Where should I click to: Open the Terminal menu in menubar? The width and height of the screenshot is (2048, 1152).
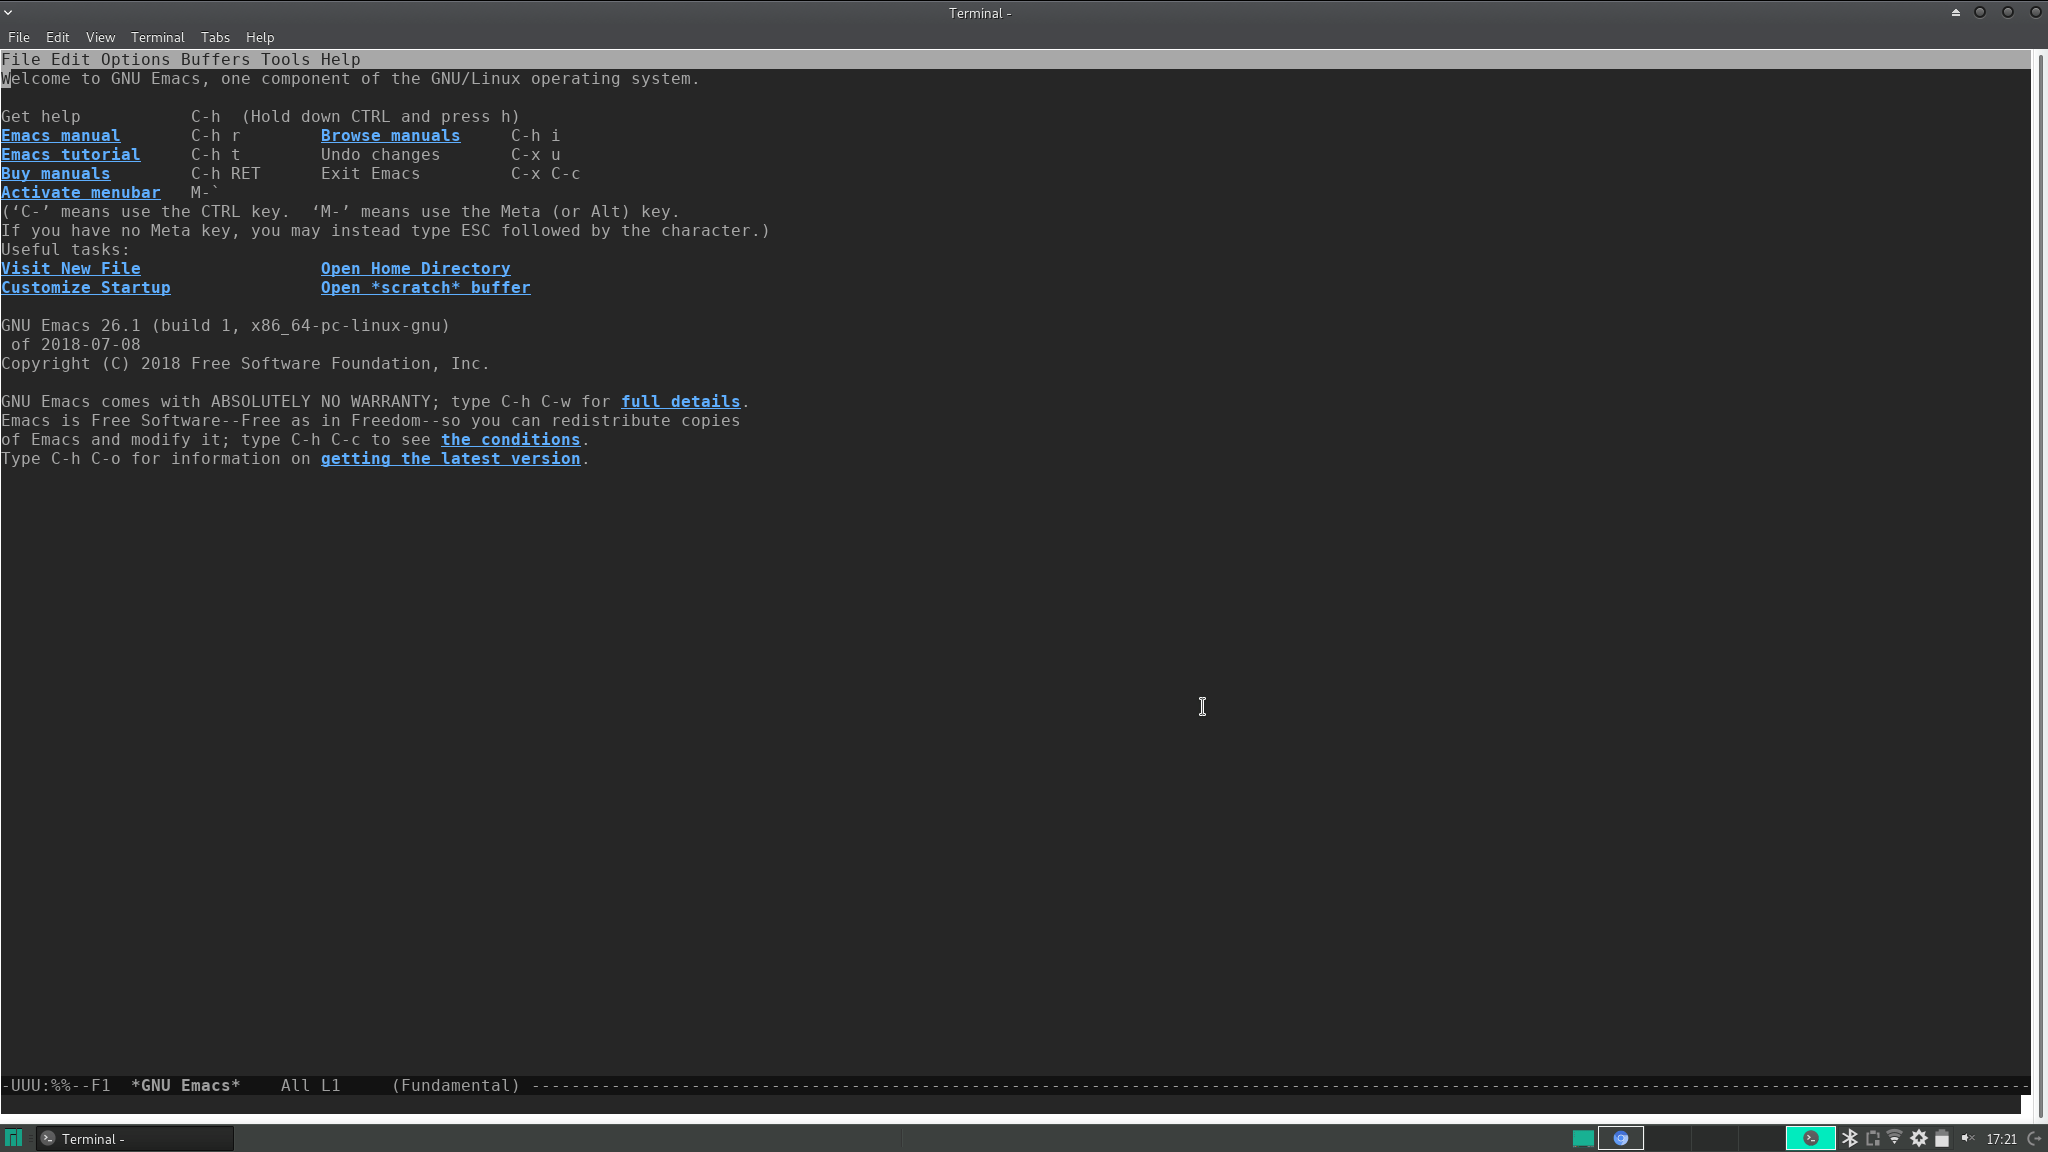click(157, 37)
